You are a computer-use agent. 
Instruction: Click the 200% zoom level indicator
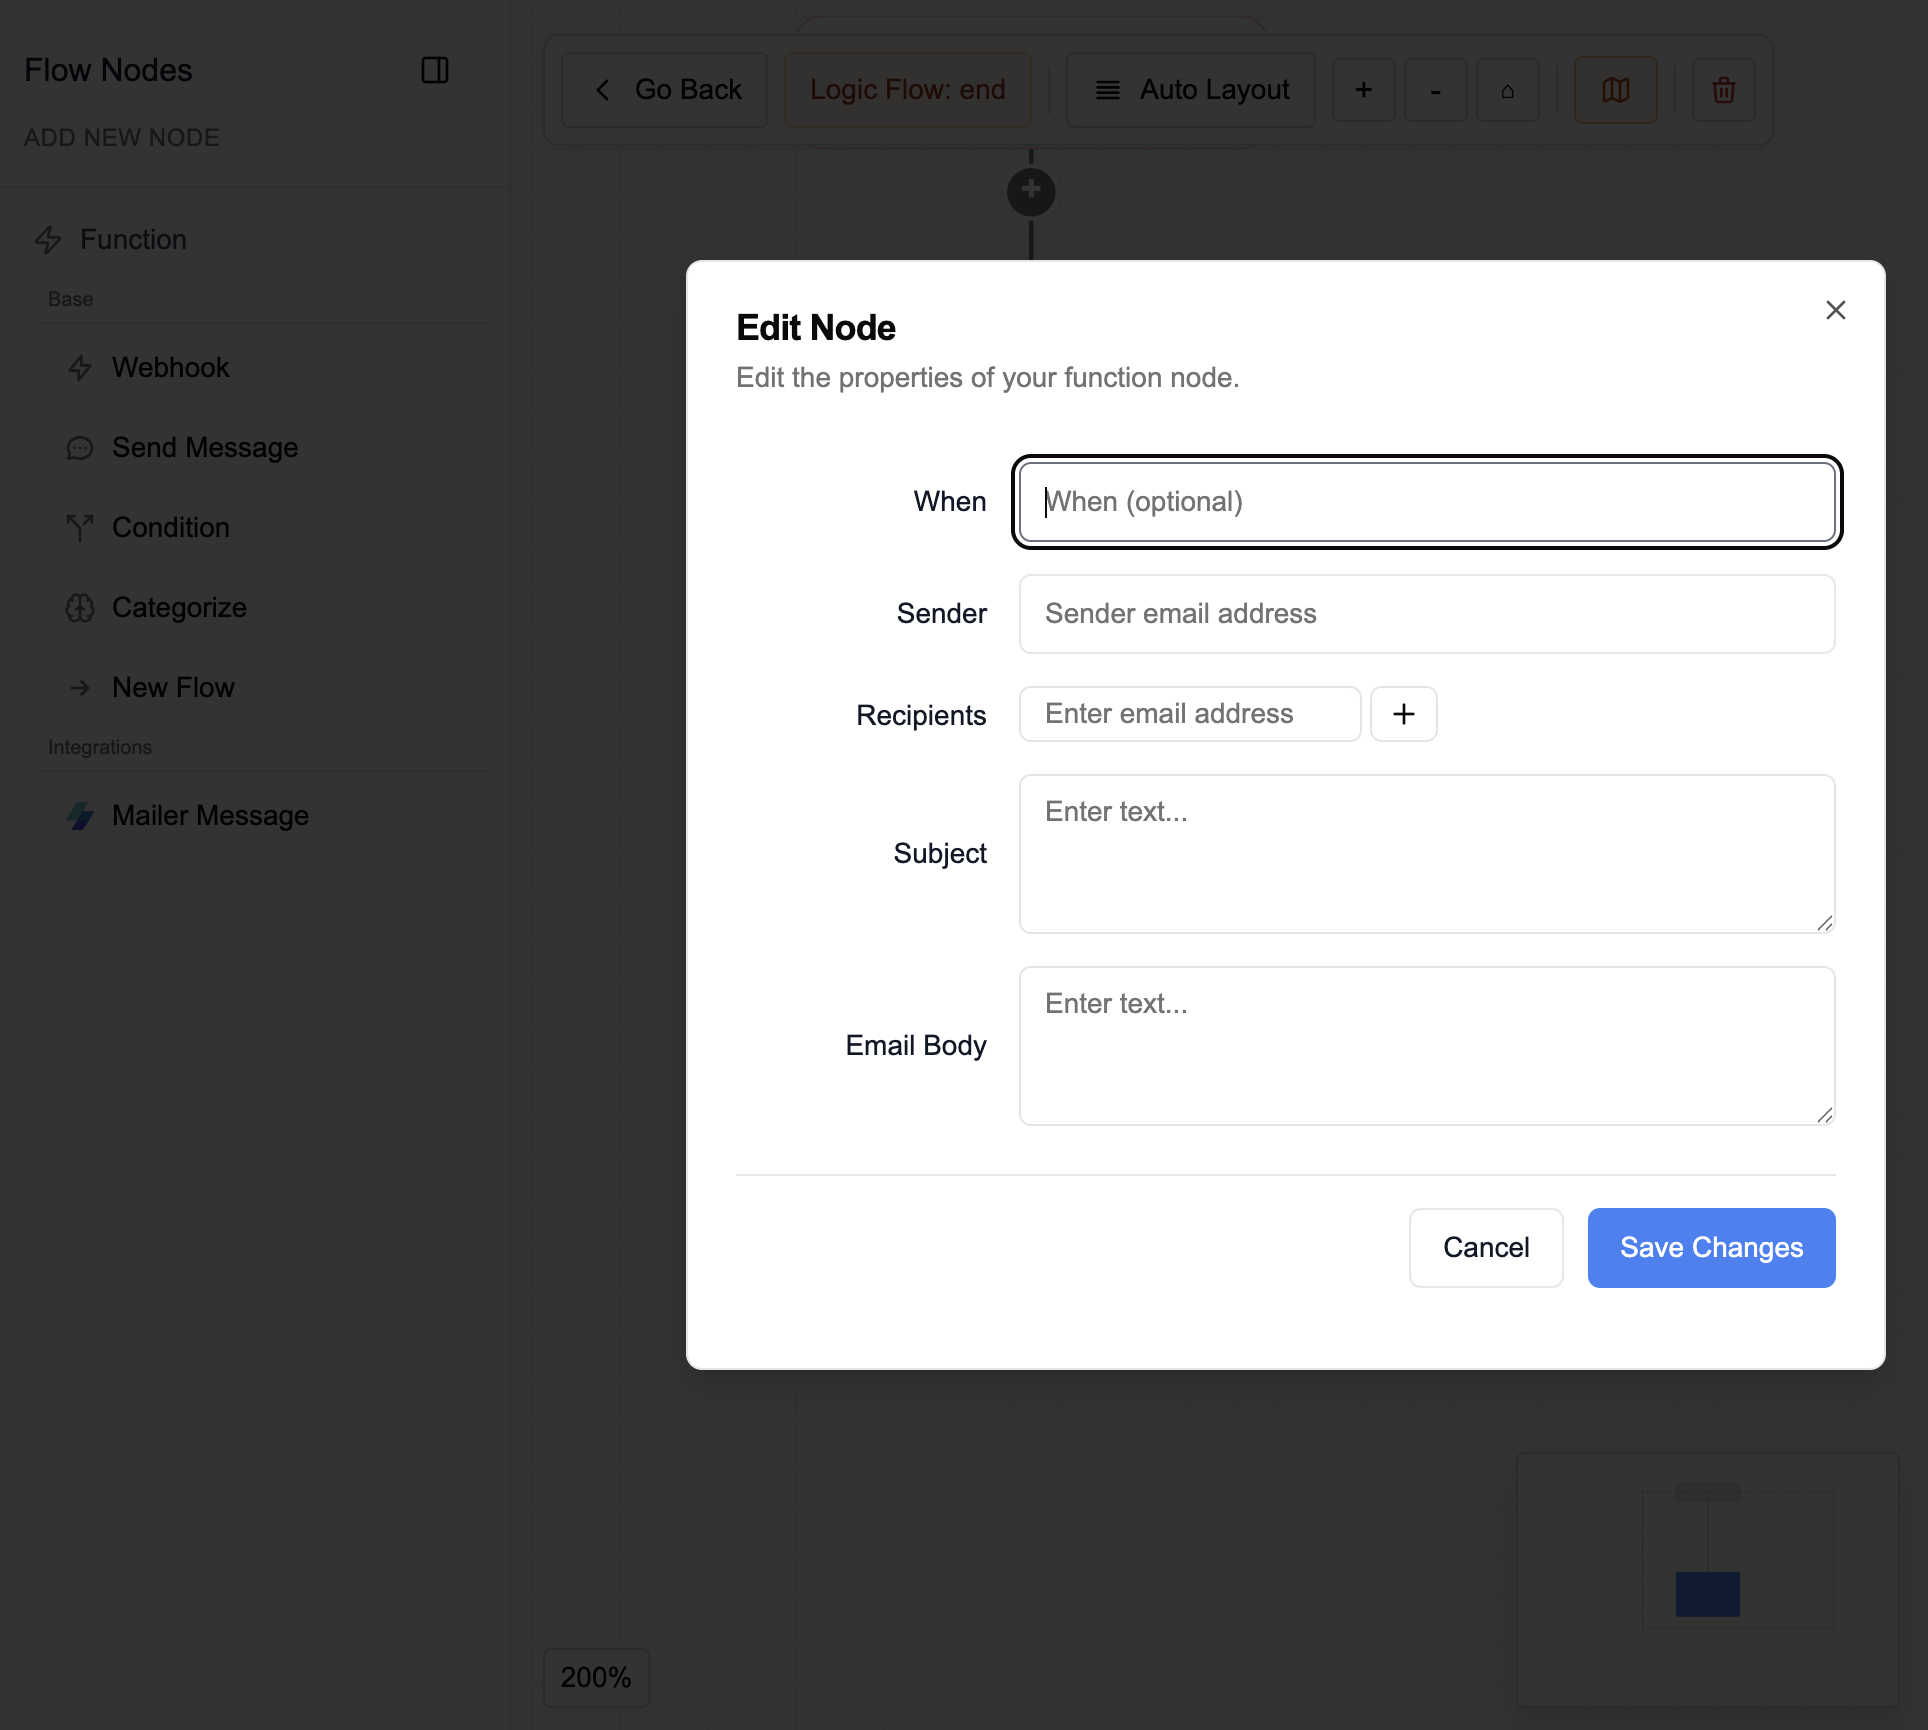click(x=595, y=1677)
